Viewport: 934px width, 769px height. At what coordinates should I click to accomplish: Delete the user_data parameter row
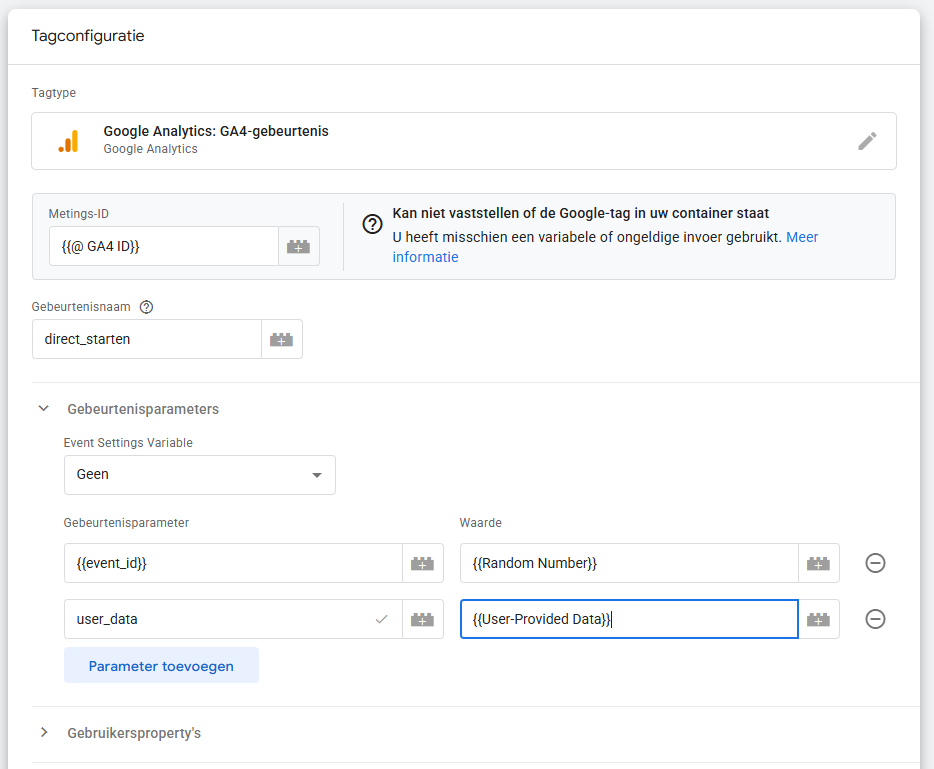click(875, 619)
